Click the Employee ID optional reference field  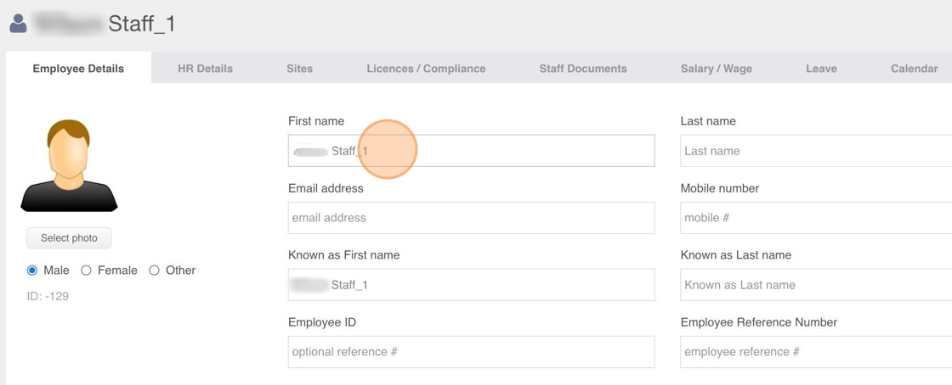[x=471, y=352]
